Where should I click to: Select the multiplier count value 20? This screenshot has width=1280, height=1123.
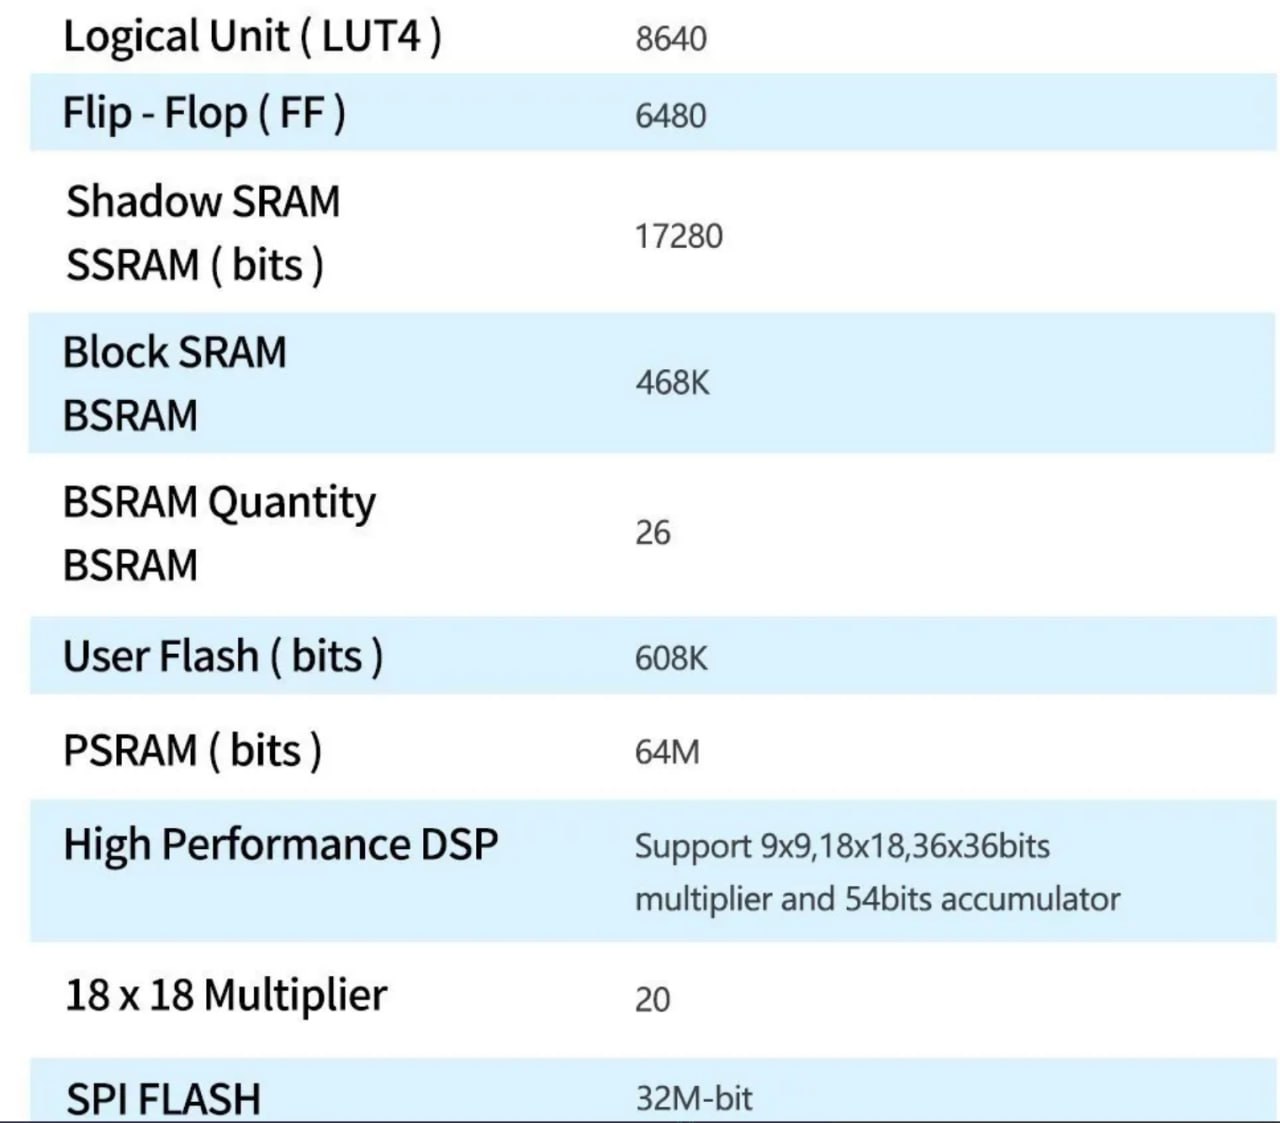point(652,999)
